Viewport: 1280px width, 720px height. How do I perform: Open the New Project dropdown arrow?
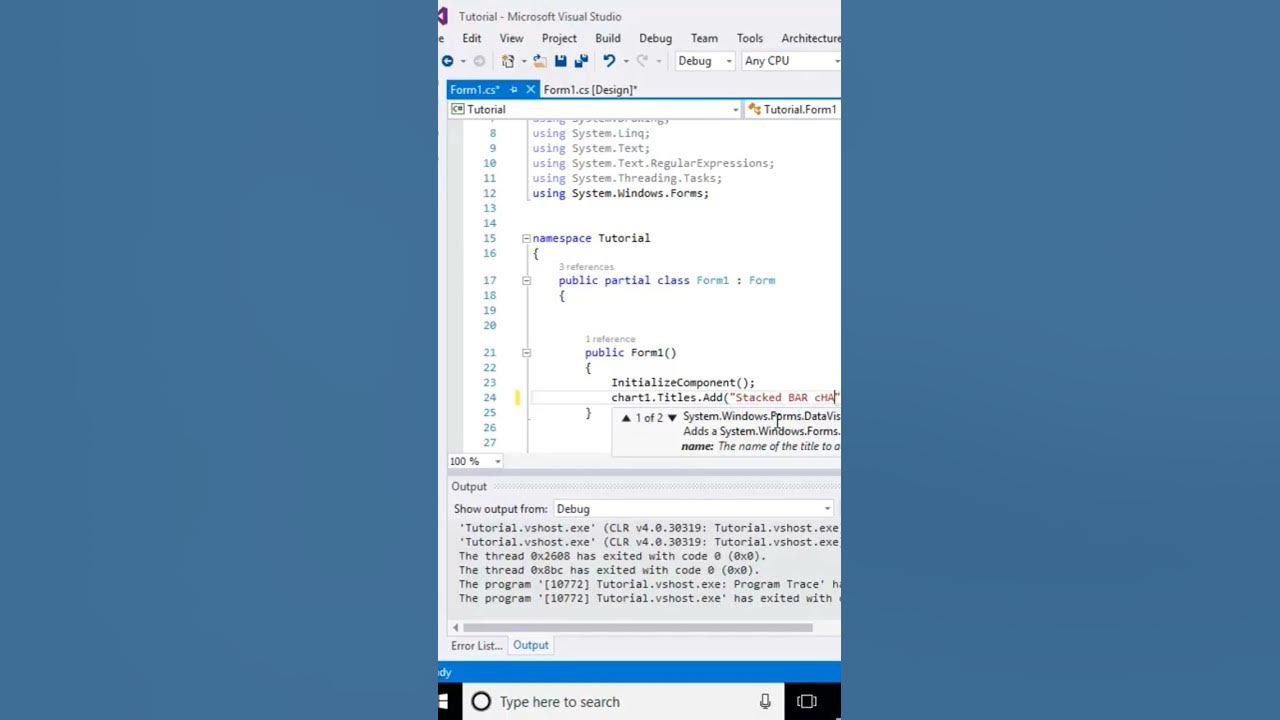click(522, 61)
